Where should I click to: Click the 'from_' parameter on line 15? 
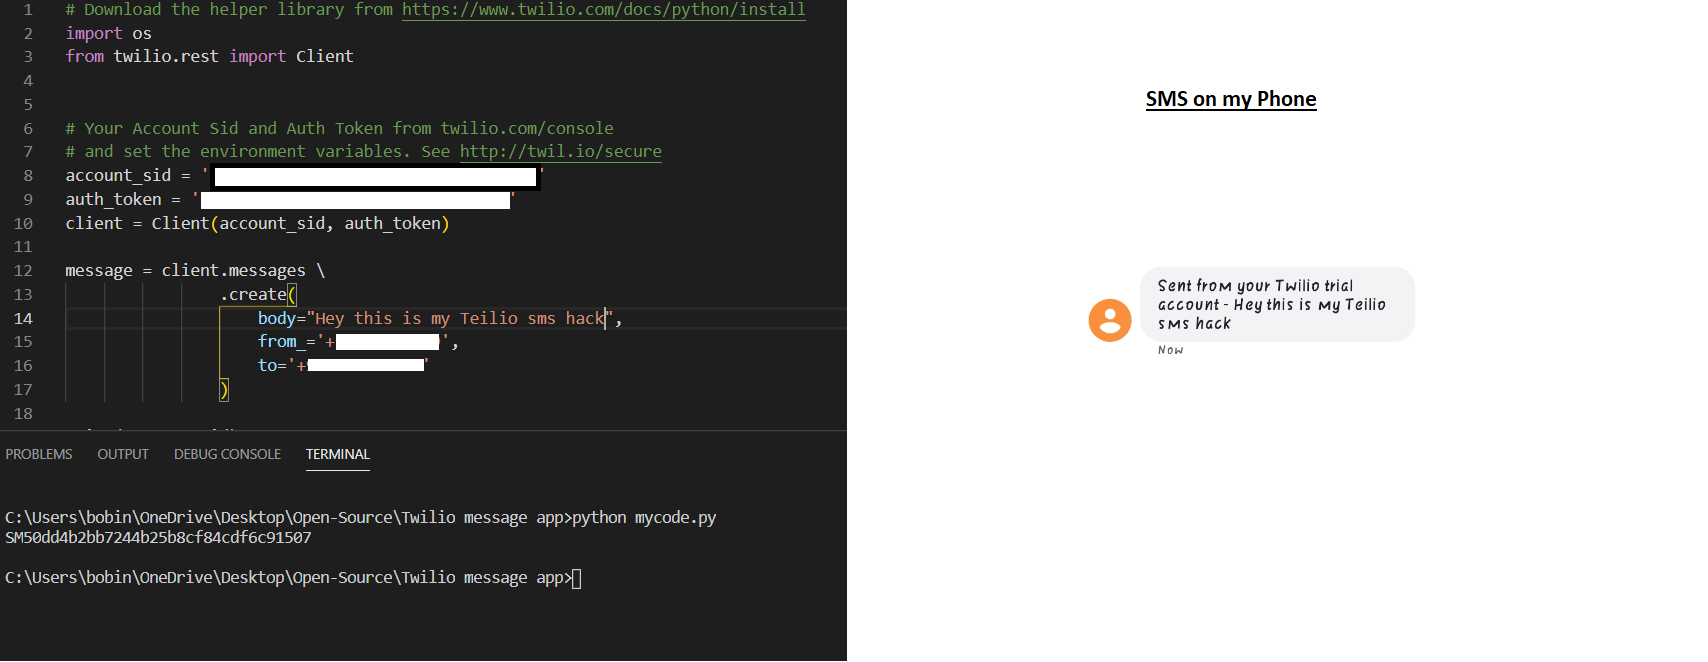click(x=282, y=342)
